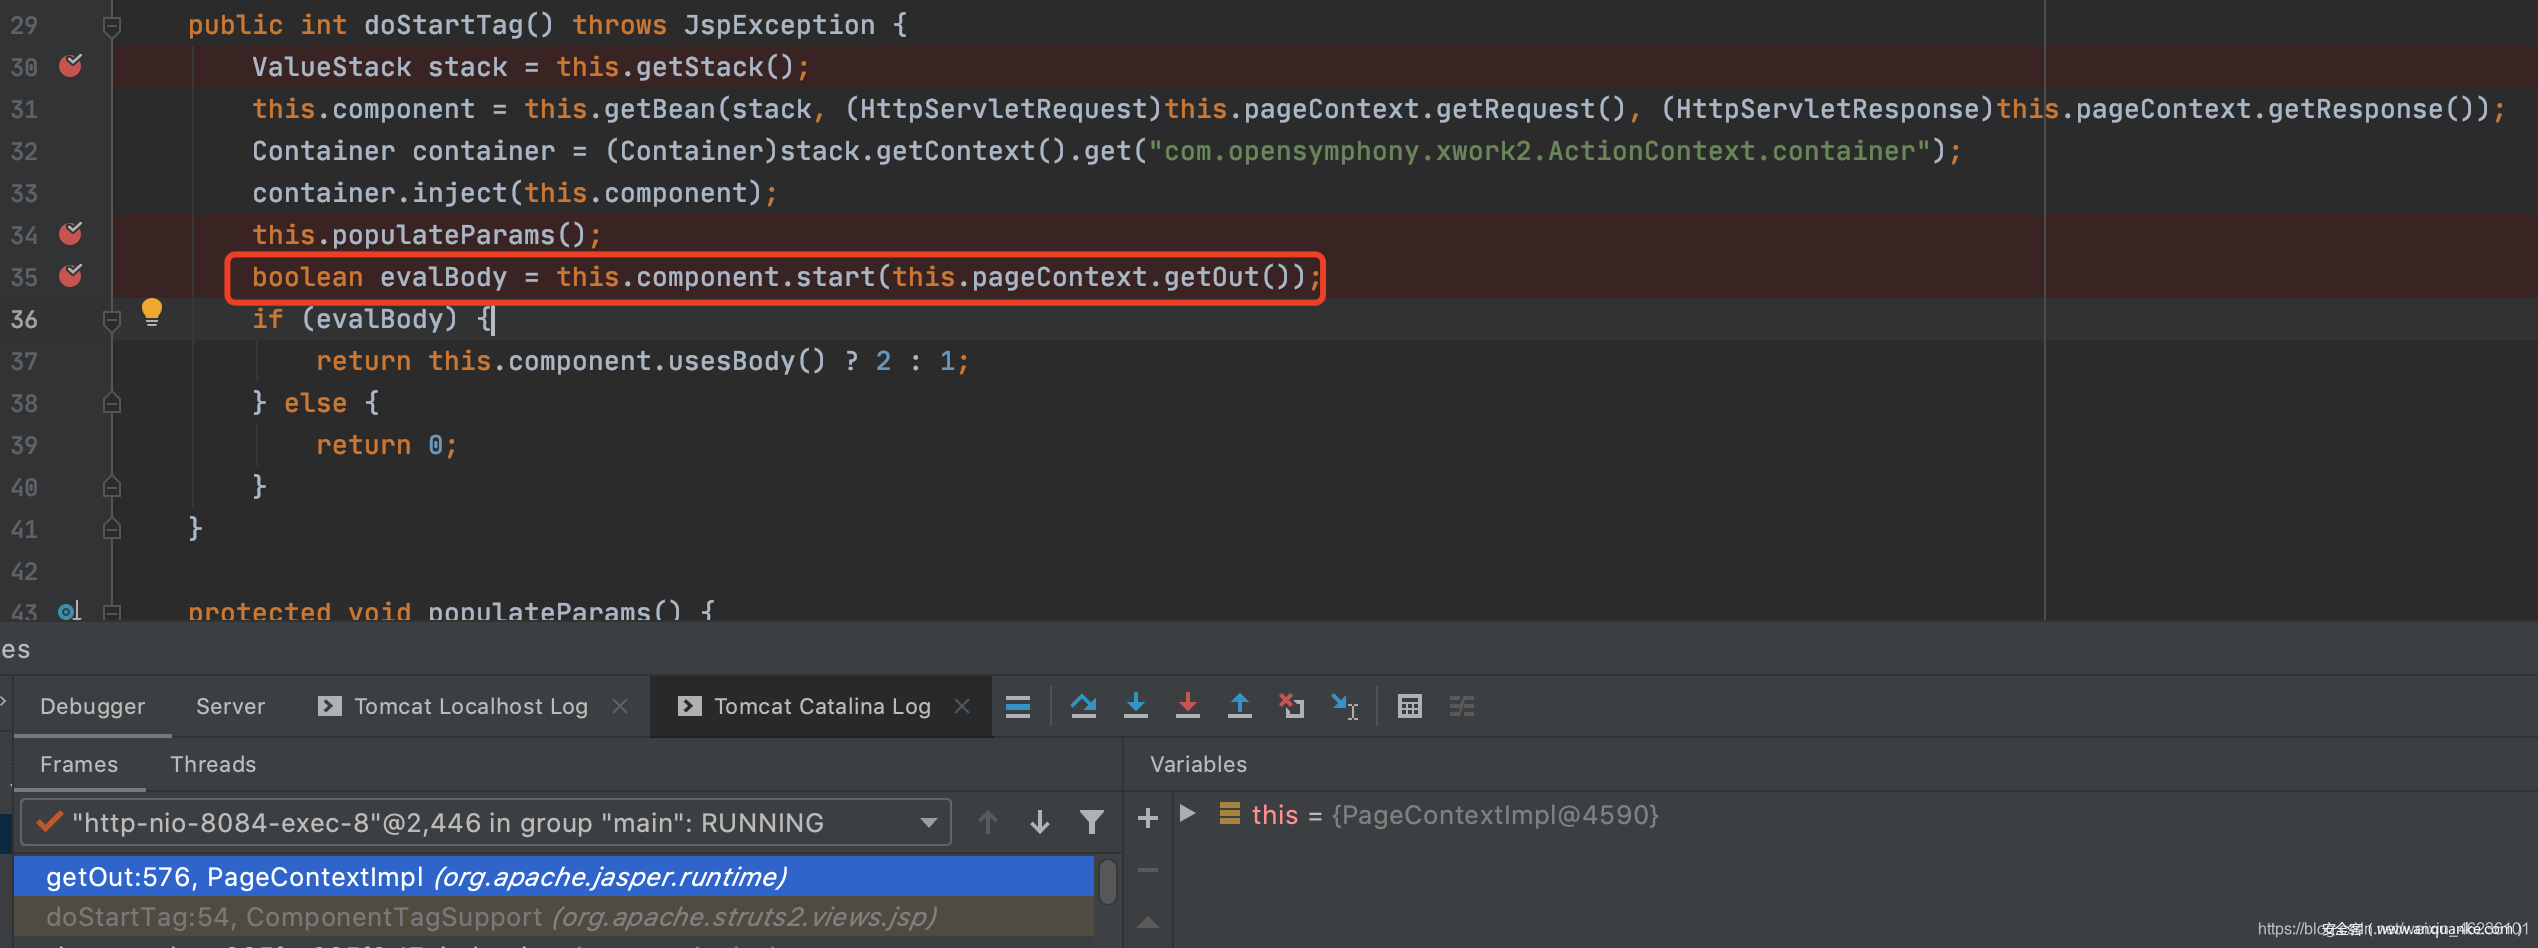Click the yellow lightbulb intention icon on line 36

(x=152, y=312)
